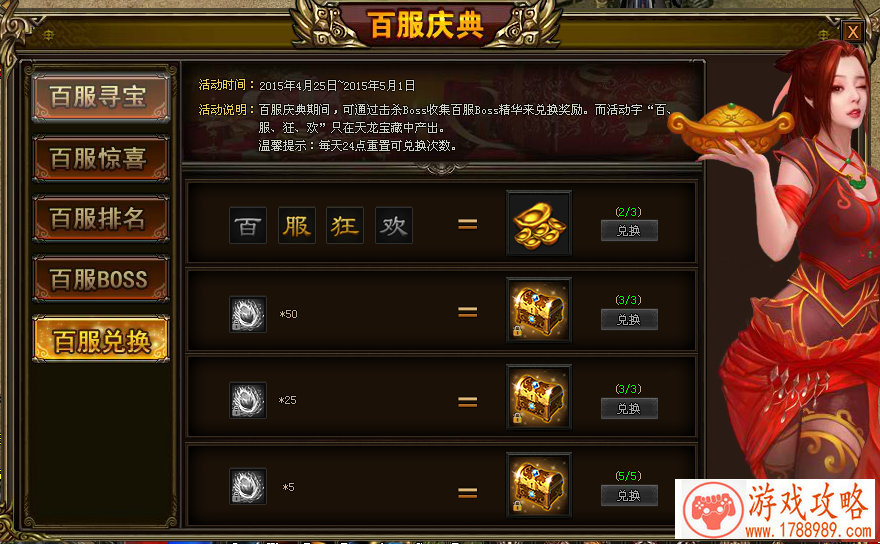Image resolution: width=880 pixels, height=544 pixels.
Task: Click the Boss essence icon marked *5
Action: click(x=248, y=486)
